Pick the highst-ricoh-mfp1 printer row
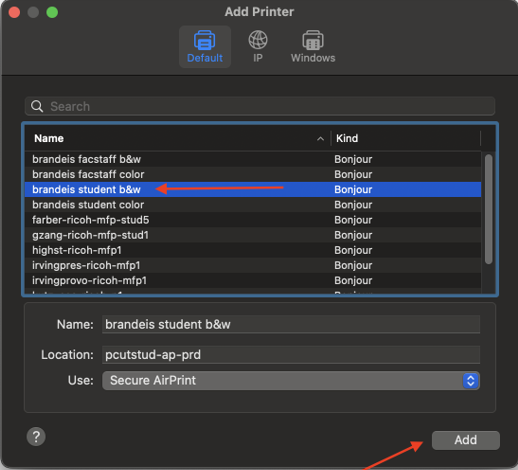 pyautogui.click(x=253, y=250)
